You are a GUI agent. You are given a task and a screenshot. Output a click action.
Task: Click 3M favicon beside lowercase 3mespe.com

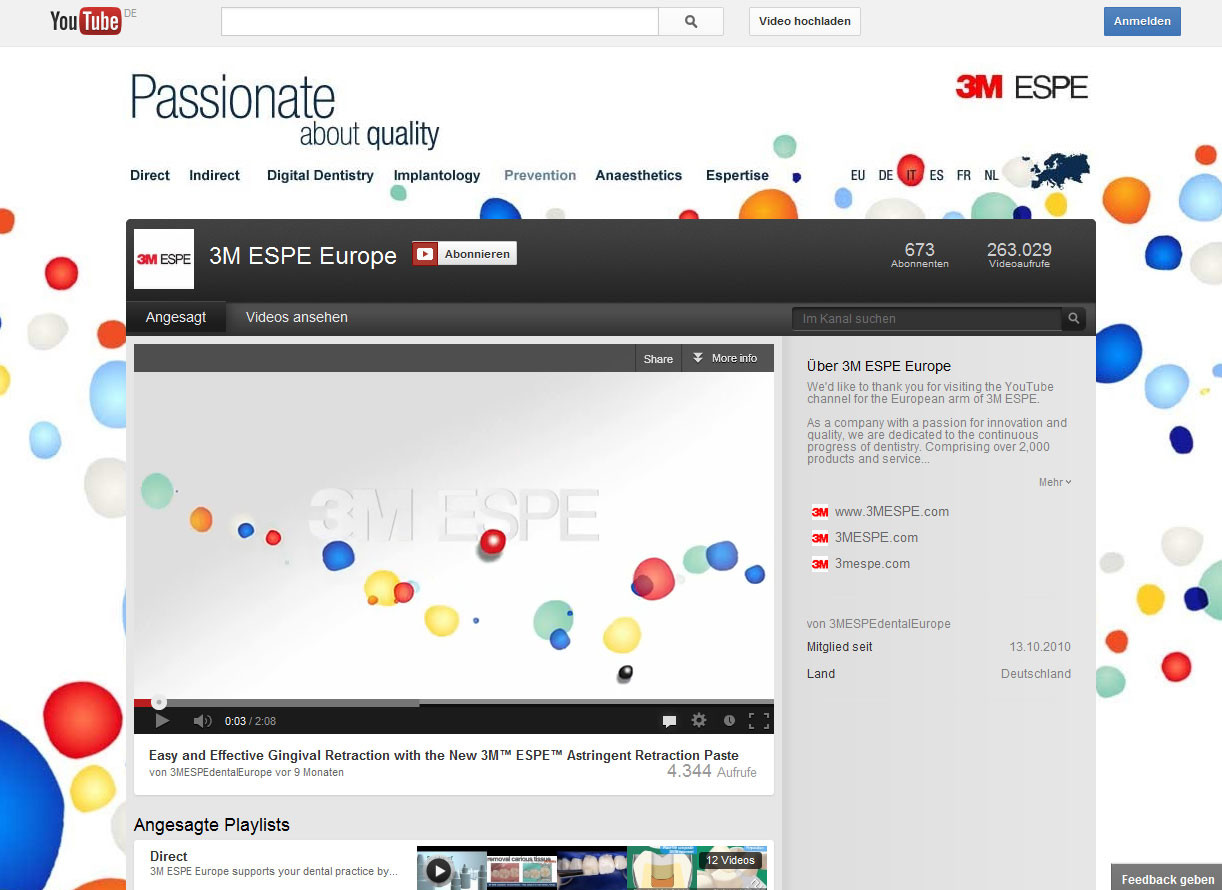tap(820, 564)
